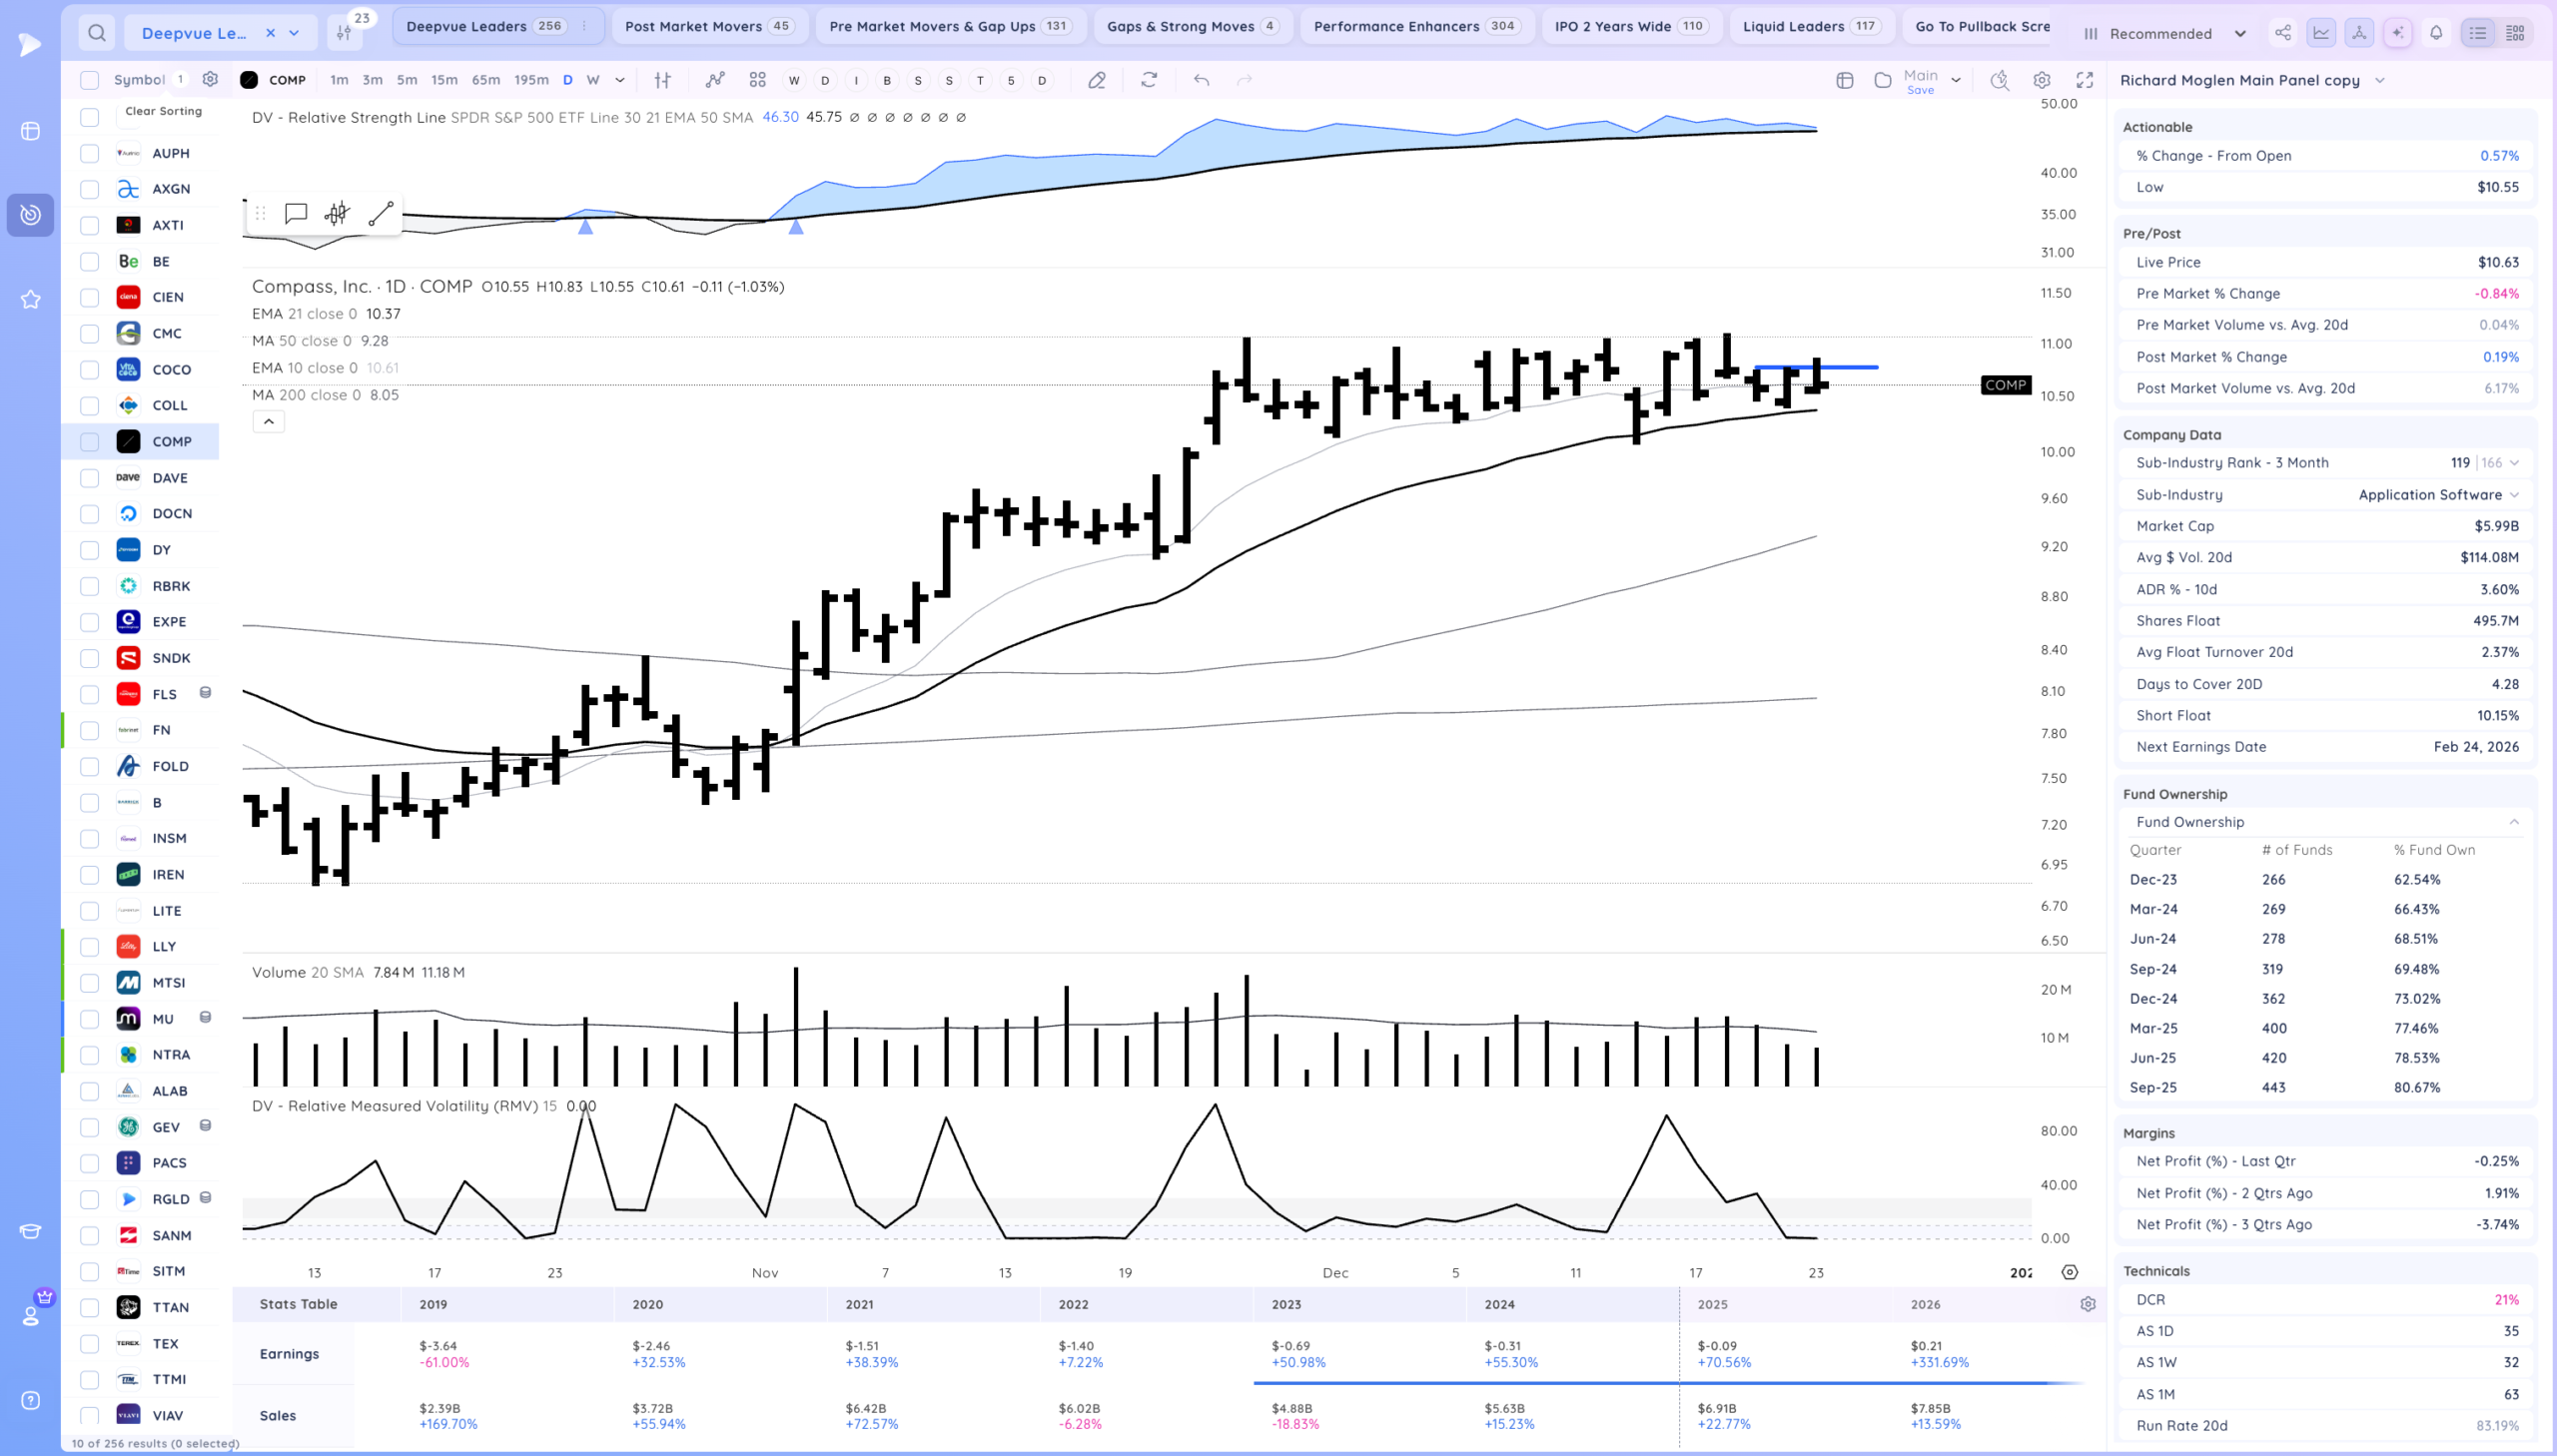Image resolution: width=2557 pixels, height=1456 pixels.
Task: Check the AUPH row checkbox
Action: 90,153
